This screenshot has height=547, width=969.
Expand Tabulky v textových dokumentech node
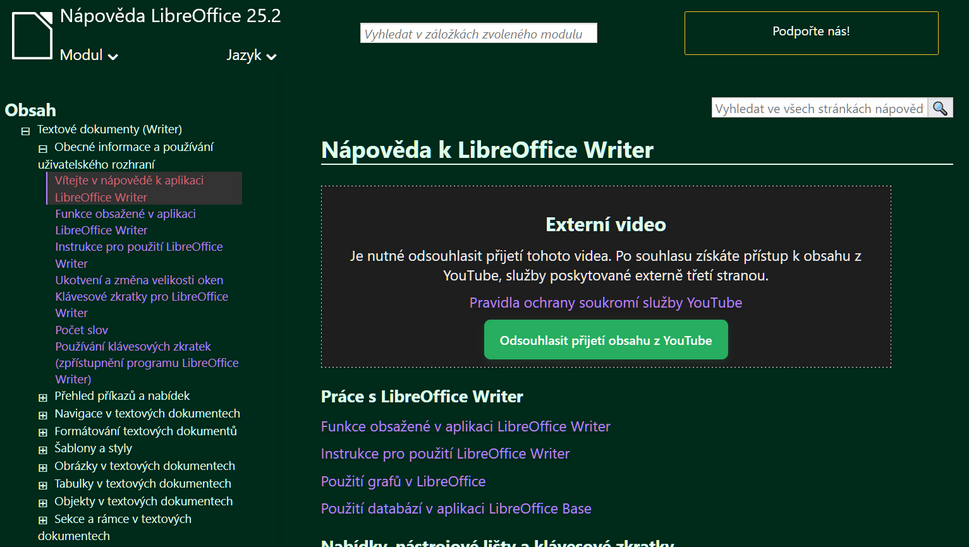pyautogui.click(x=43, y=485)
